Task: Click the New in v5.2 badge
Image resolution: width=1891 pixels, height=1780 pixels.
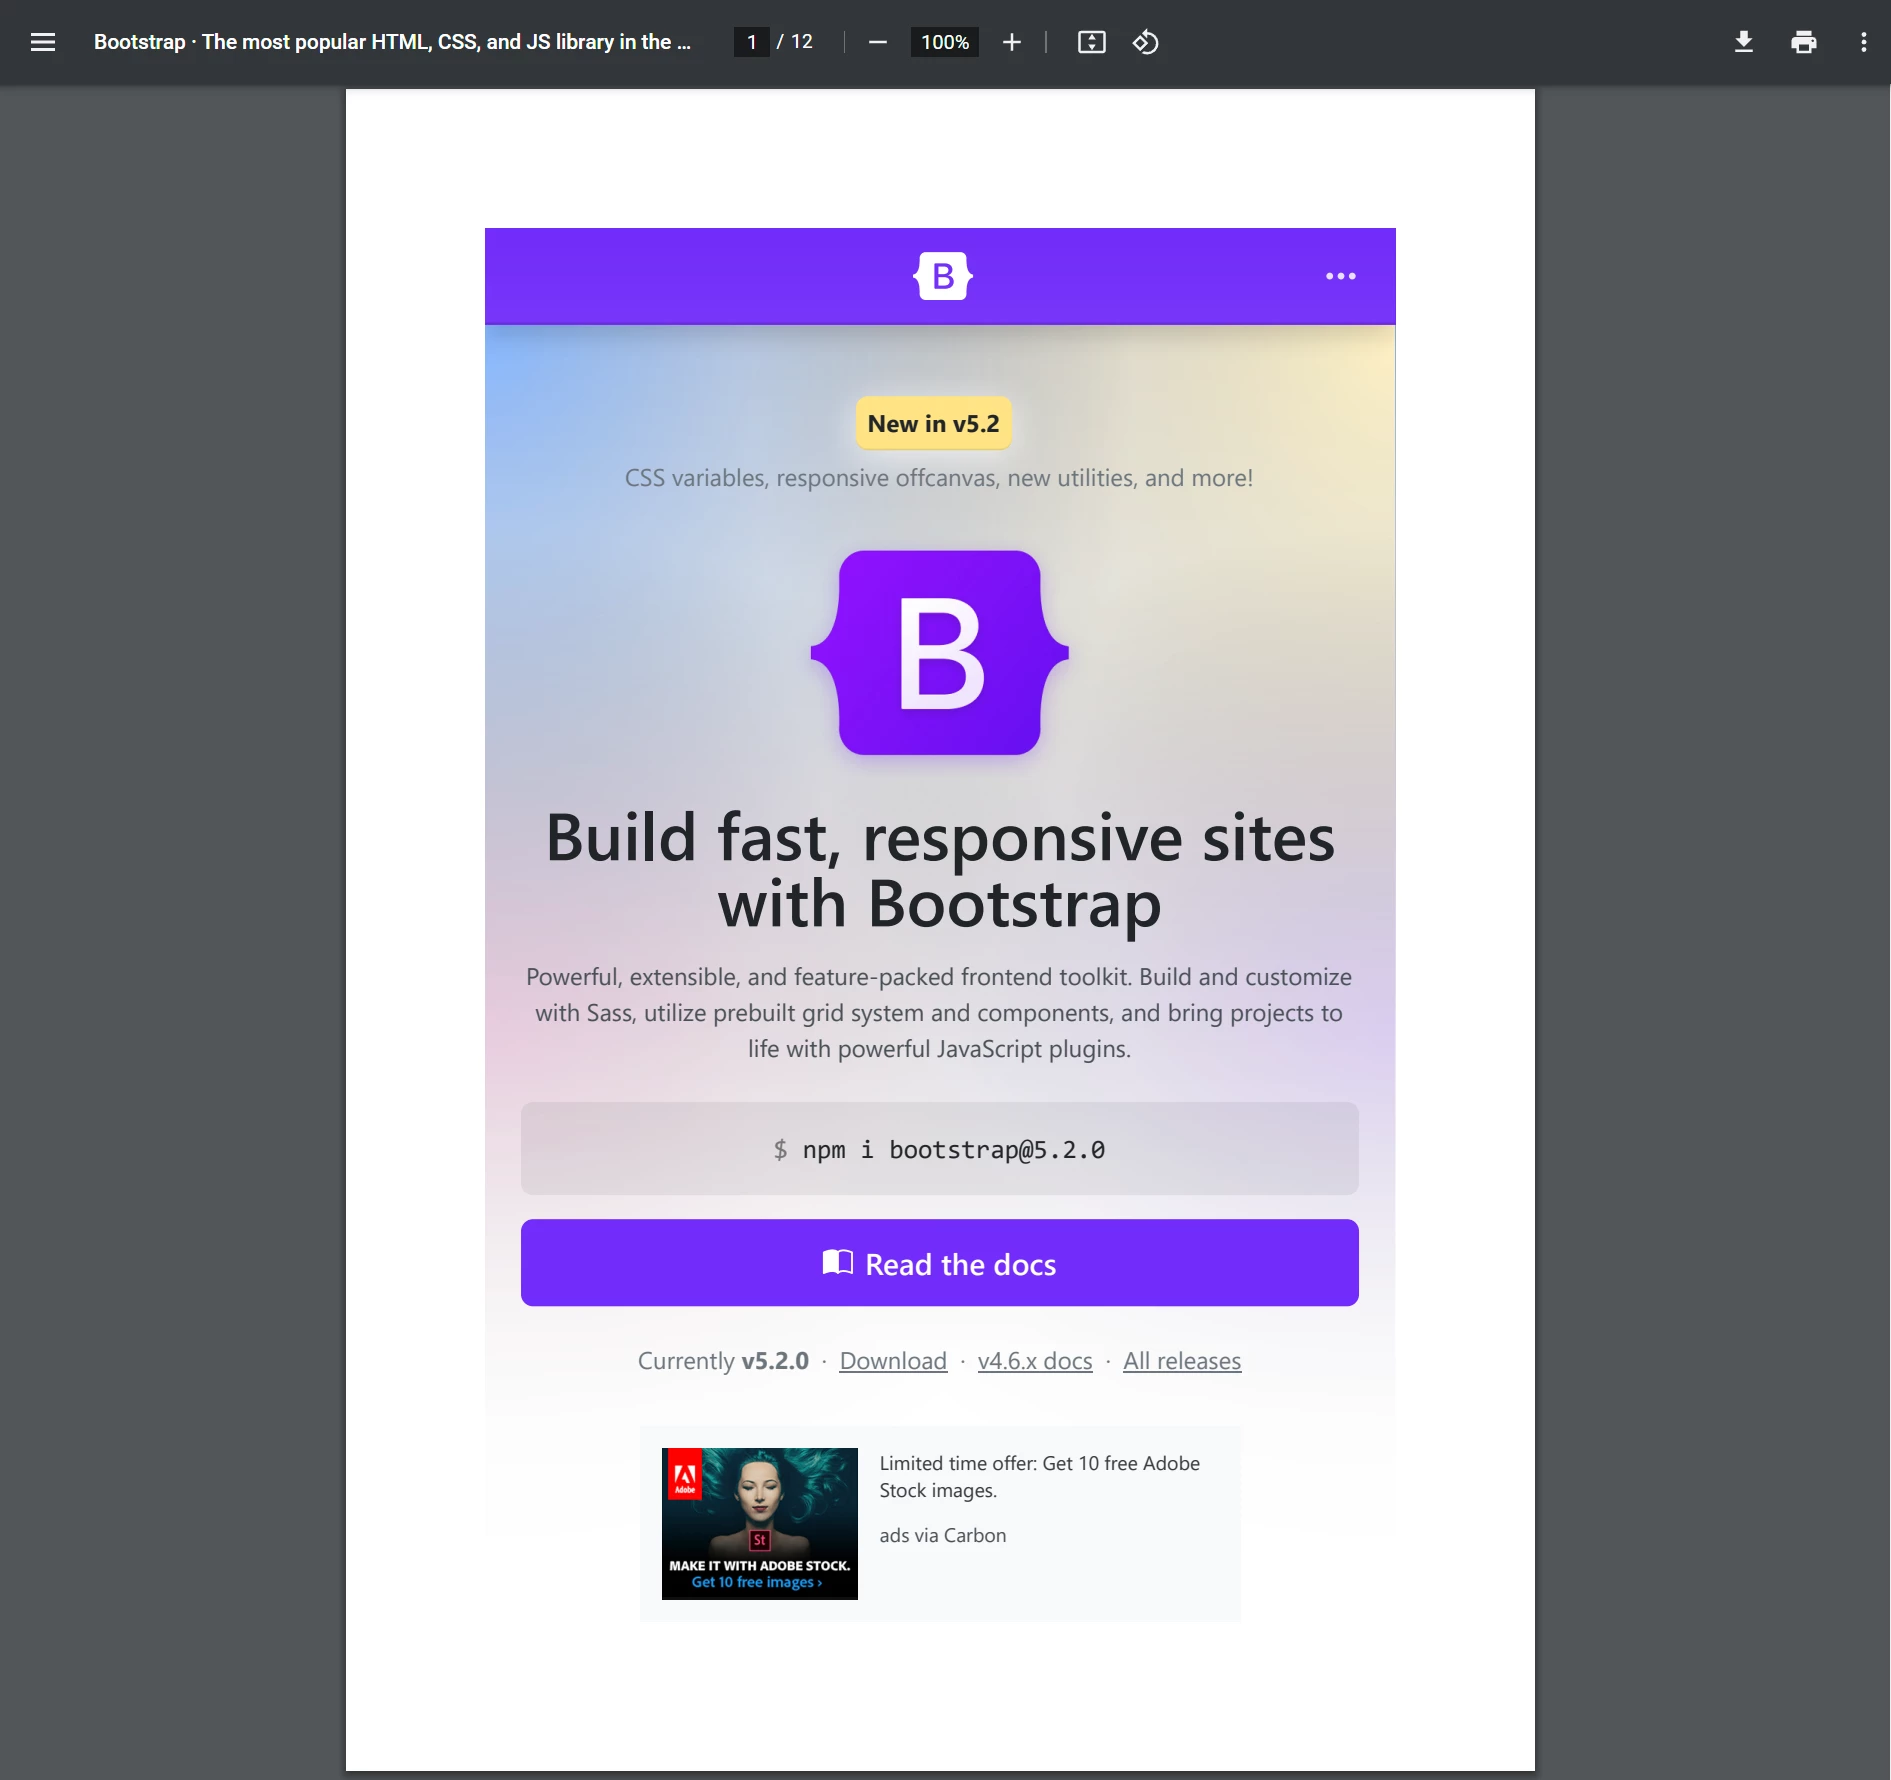Action: [x=934, y=424]
